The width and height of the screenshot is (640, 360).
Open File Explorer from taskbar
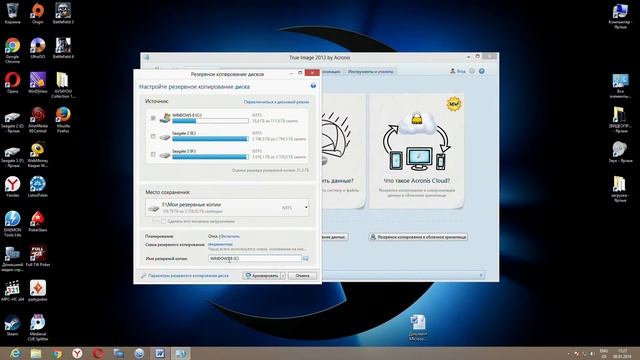36,353
